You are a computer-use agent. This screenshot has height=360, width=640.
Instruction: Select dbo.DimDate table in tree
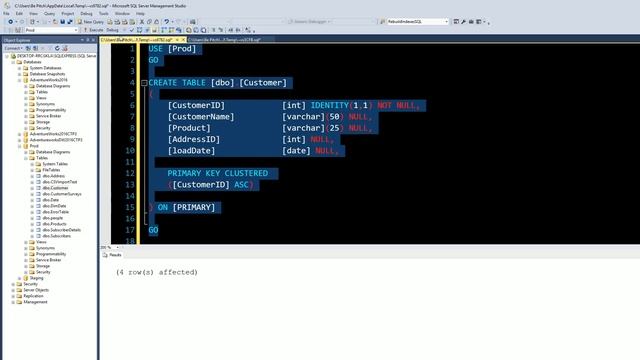54,206
